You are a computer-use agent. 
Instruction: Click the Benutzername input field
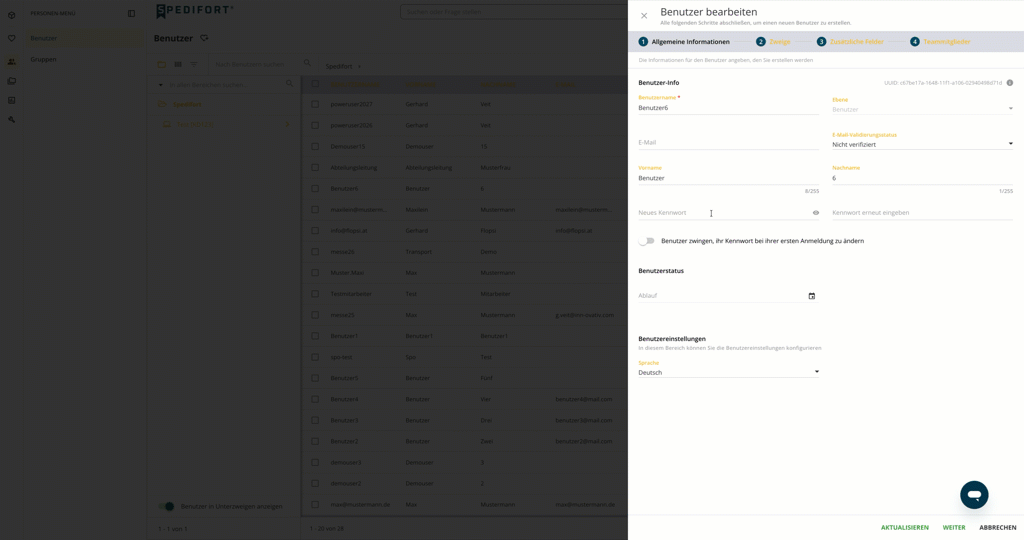[x=728, y=108]
